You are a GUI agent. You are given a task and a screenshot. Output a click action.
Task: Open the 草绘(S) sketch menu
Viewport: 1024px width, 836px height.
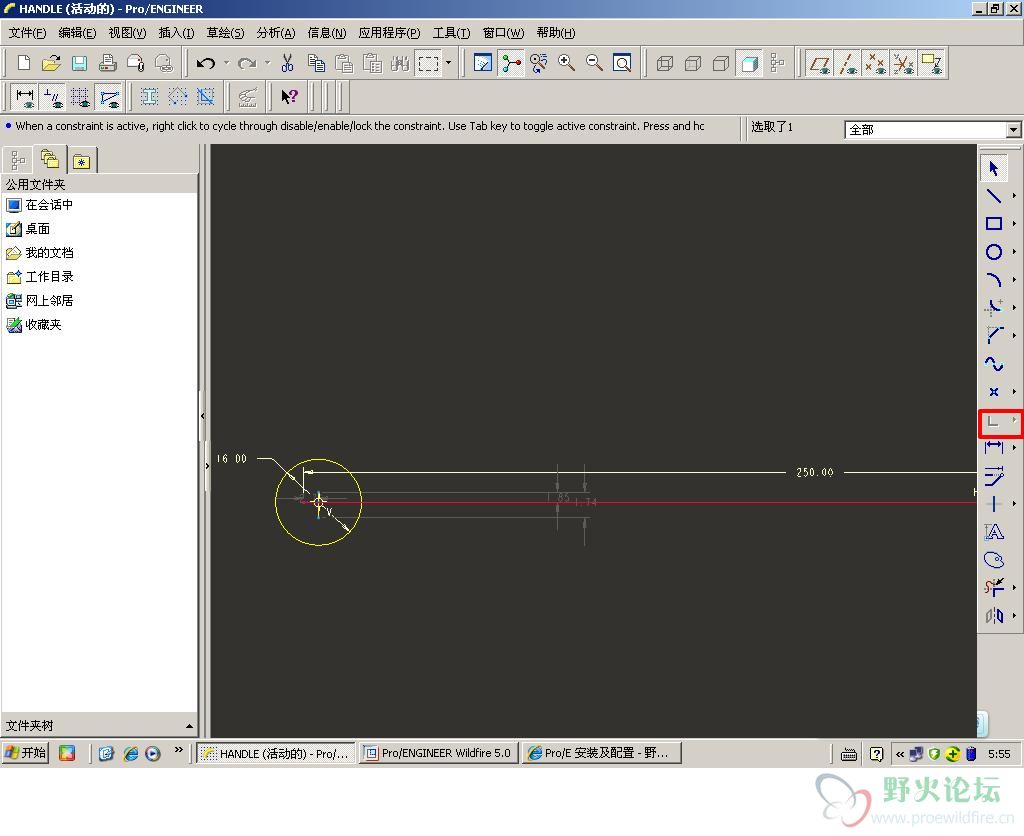(225, 33)
